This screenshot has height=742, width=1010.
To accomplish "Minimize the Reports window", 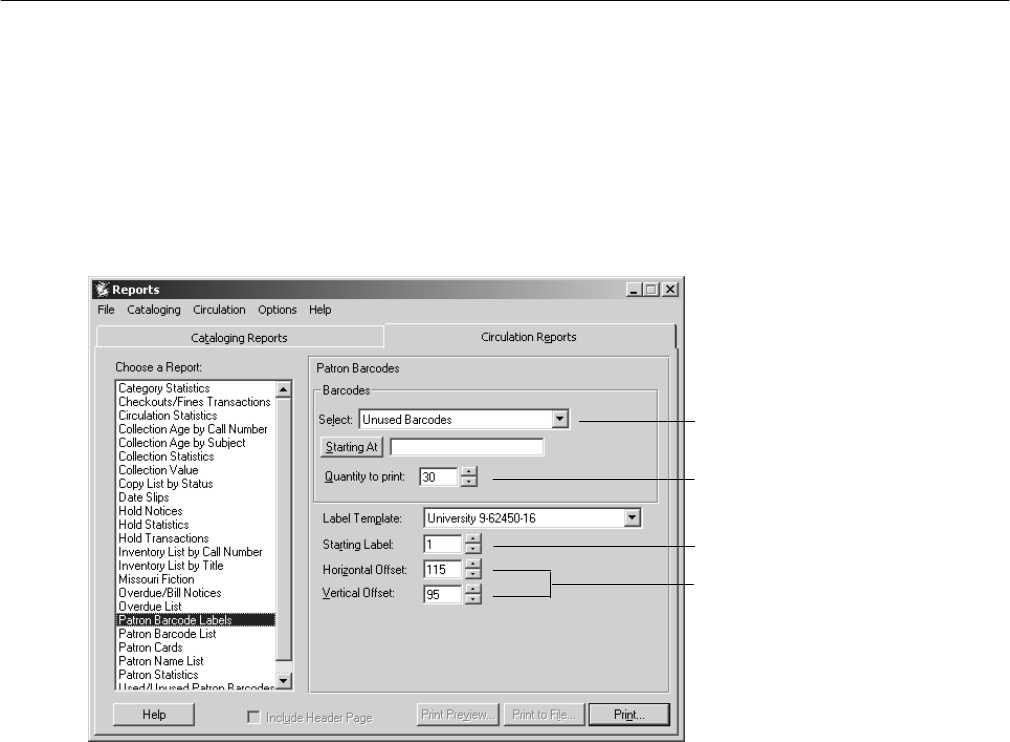I will pos(634,290).
